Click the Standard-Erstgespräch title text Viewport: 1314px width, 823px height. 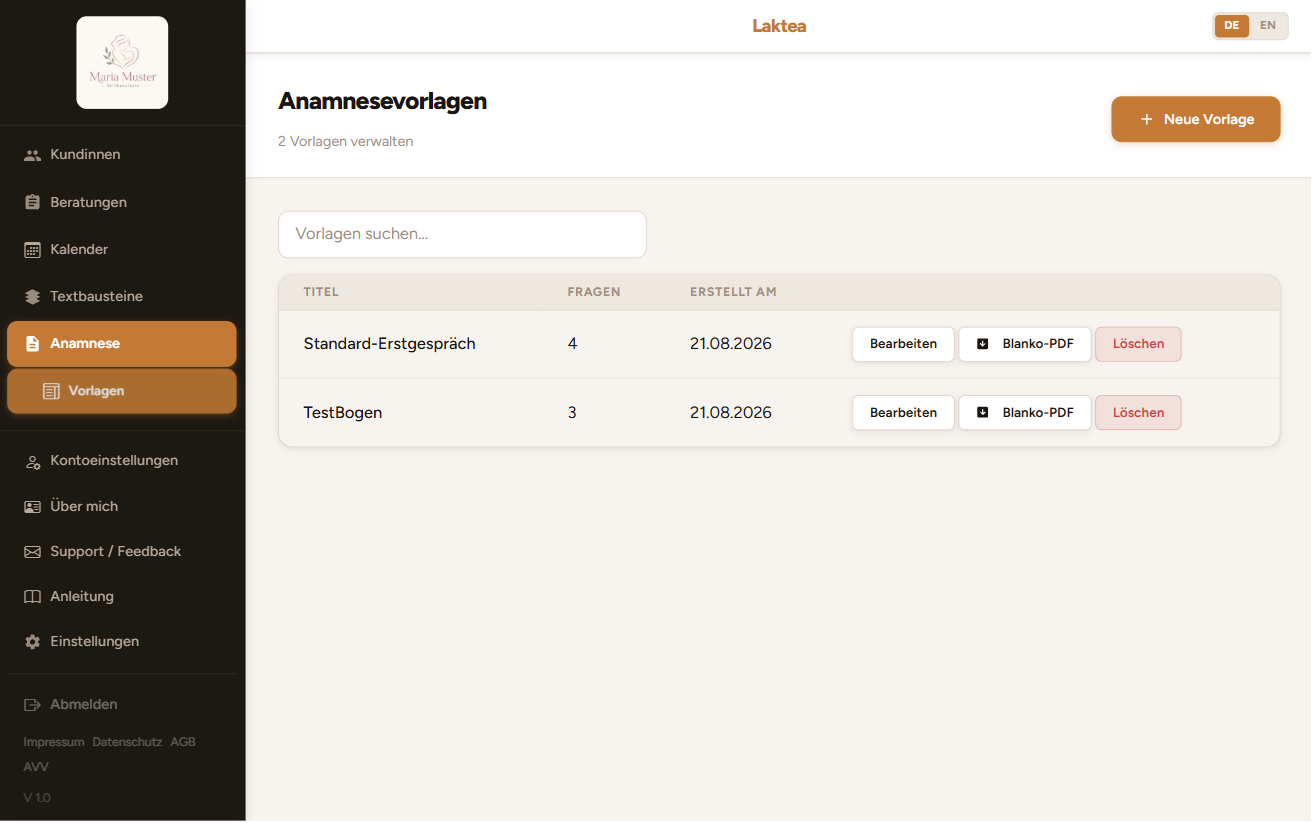coord(390,344)
